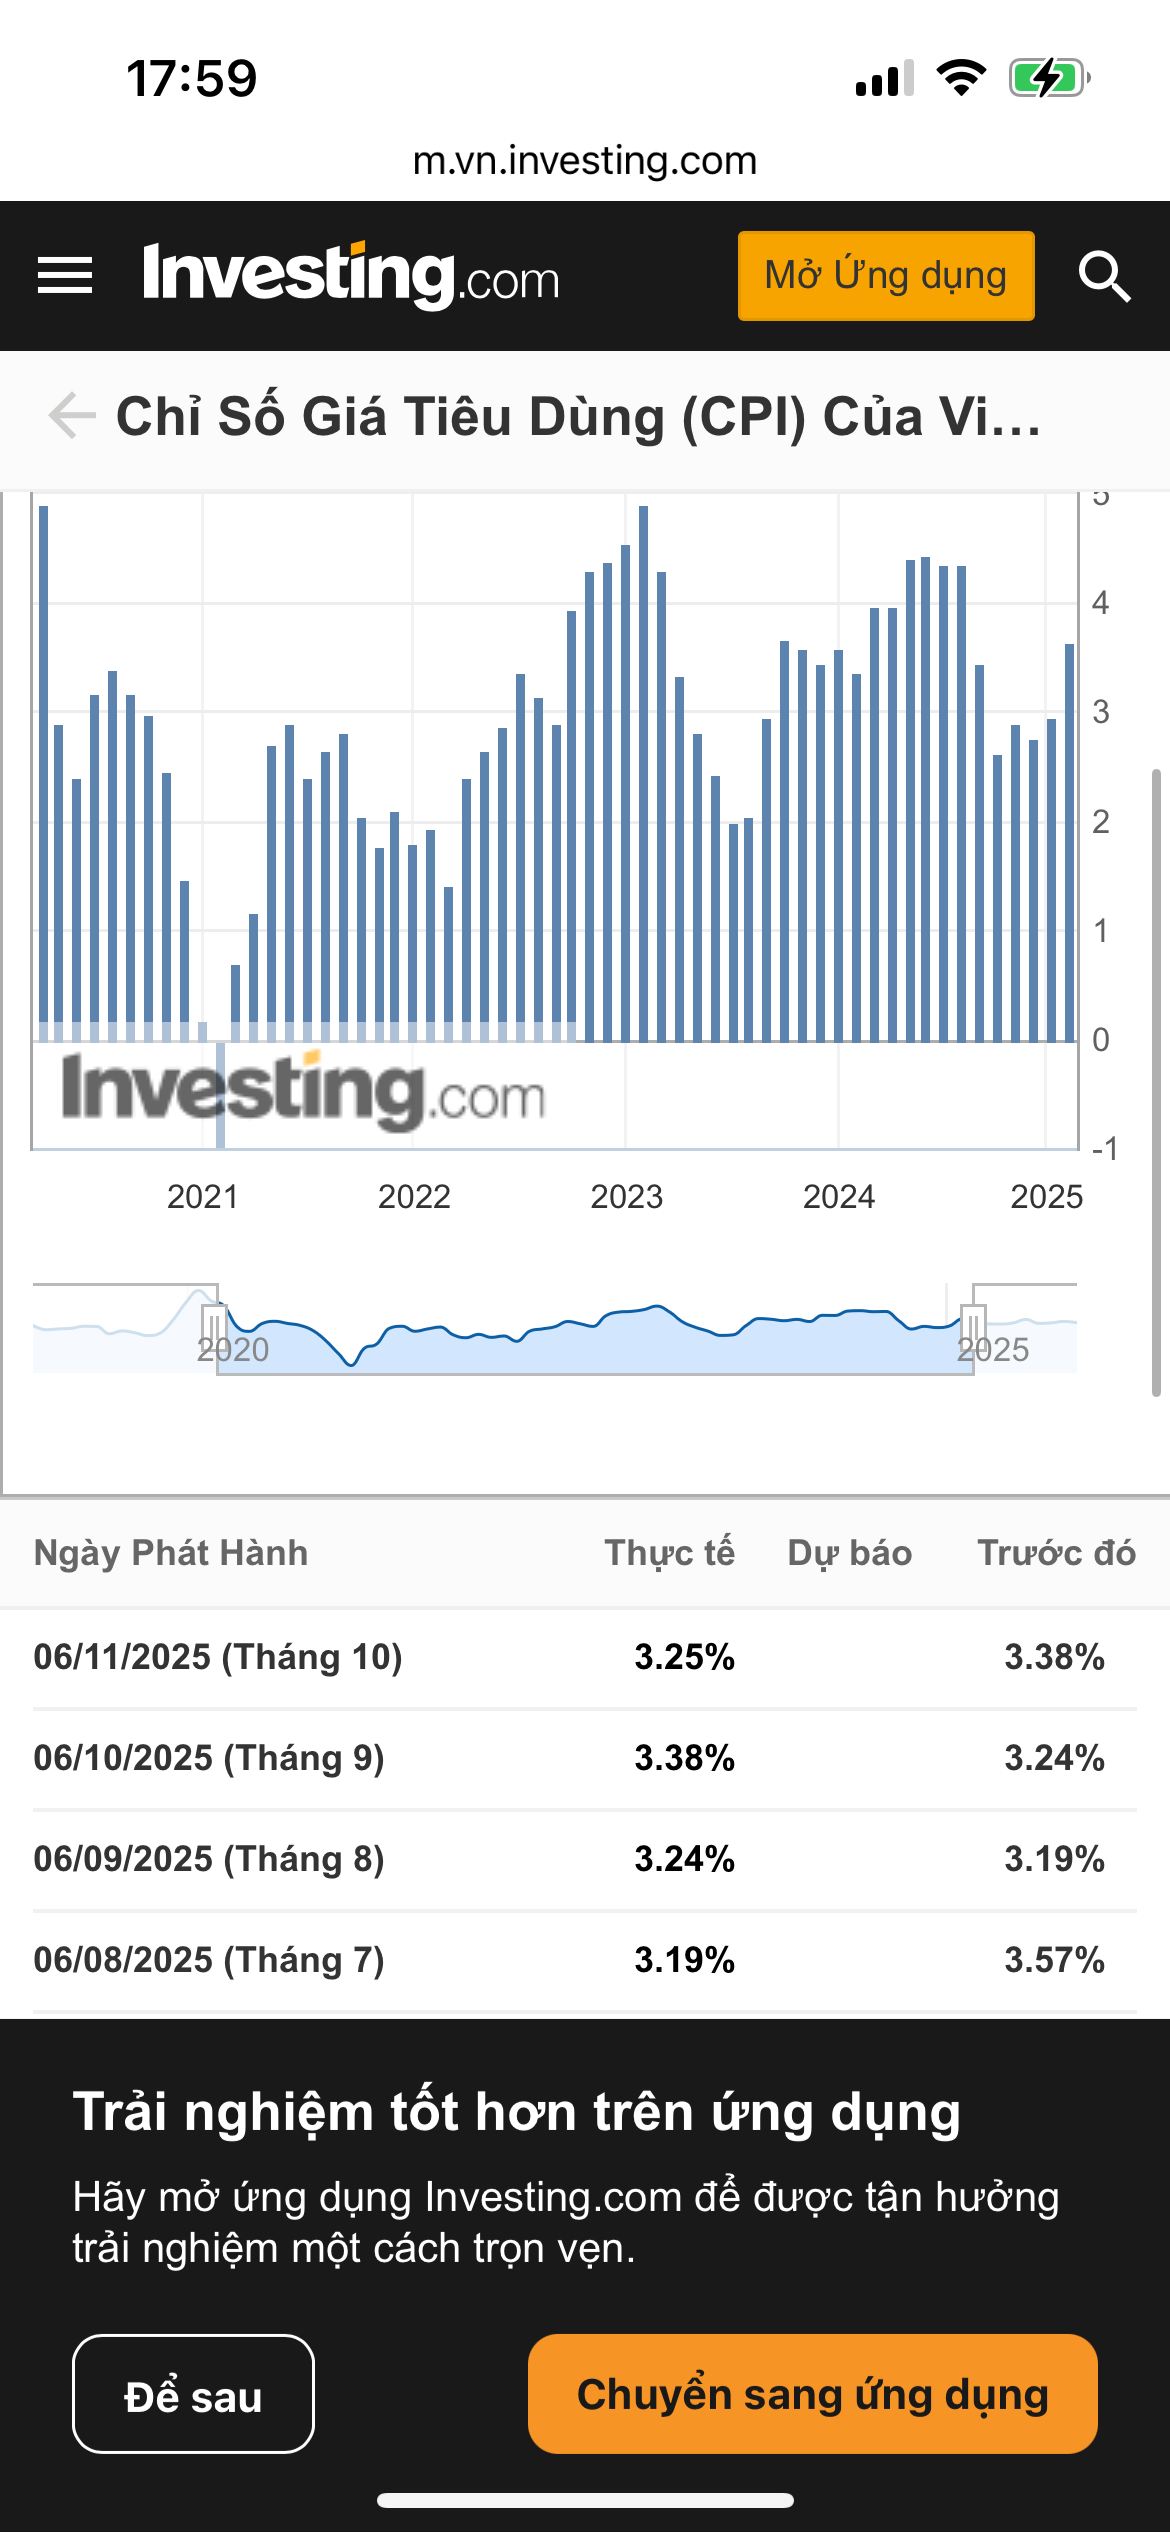Dismiss banner with Để sau
1170x2532 pixels.
pos(193,2394)
